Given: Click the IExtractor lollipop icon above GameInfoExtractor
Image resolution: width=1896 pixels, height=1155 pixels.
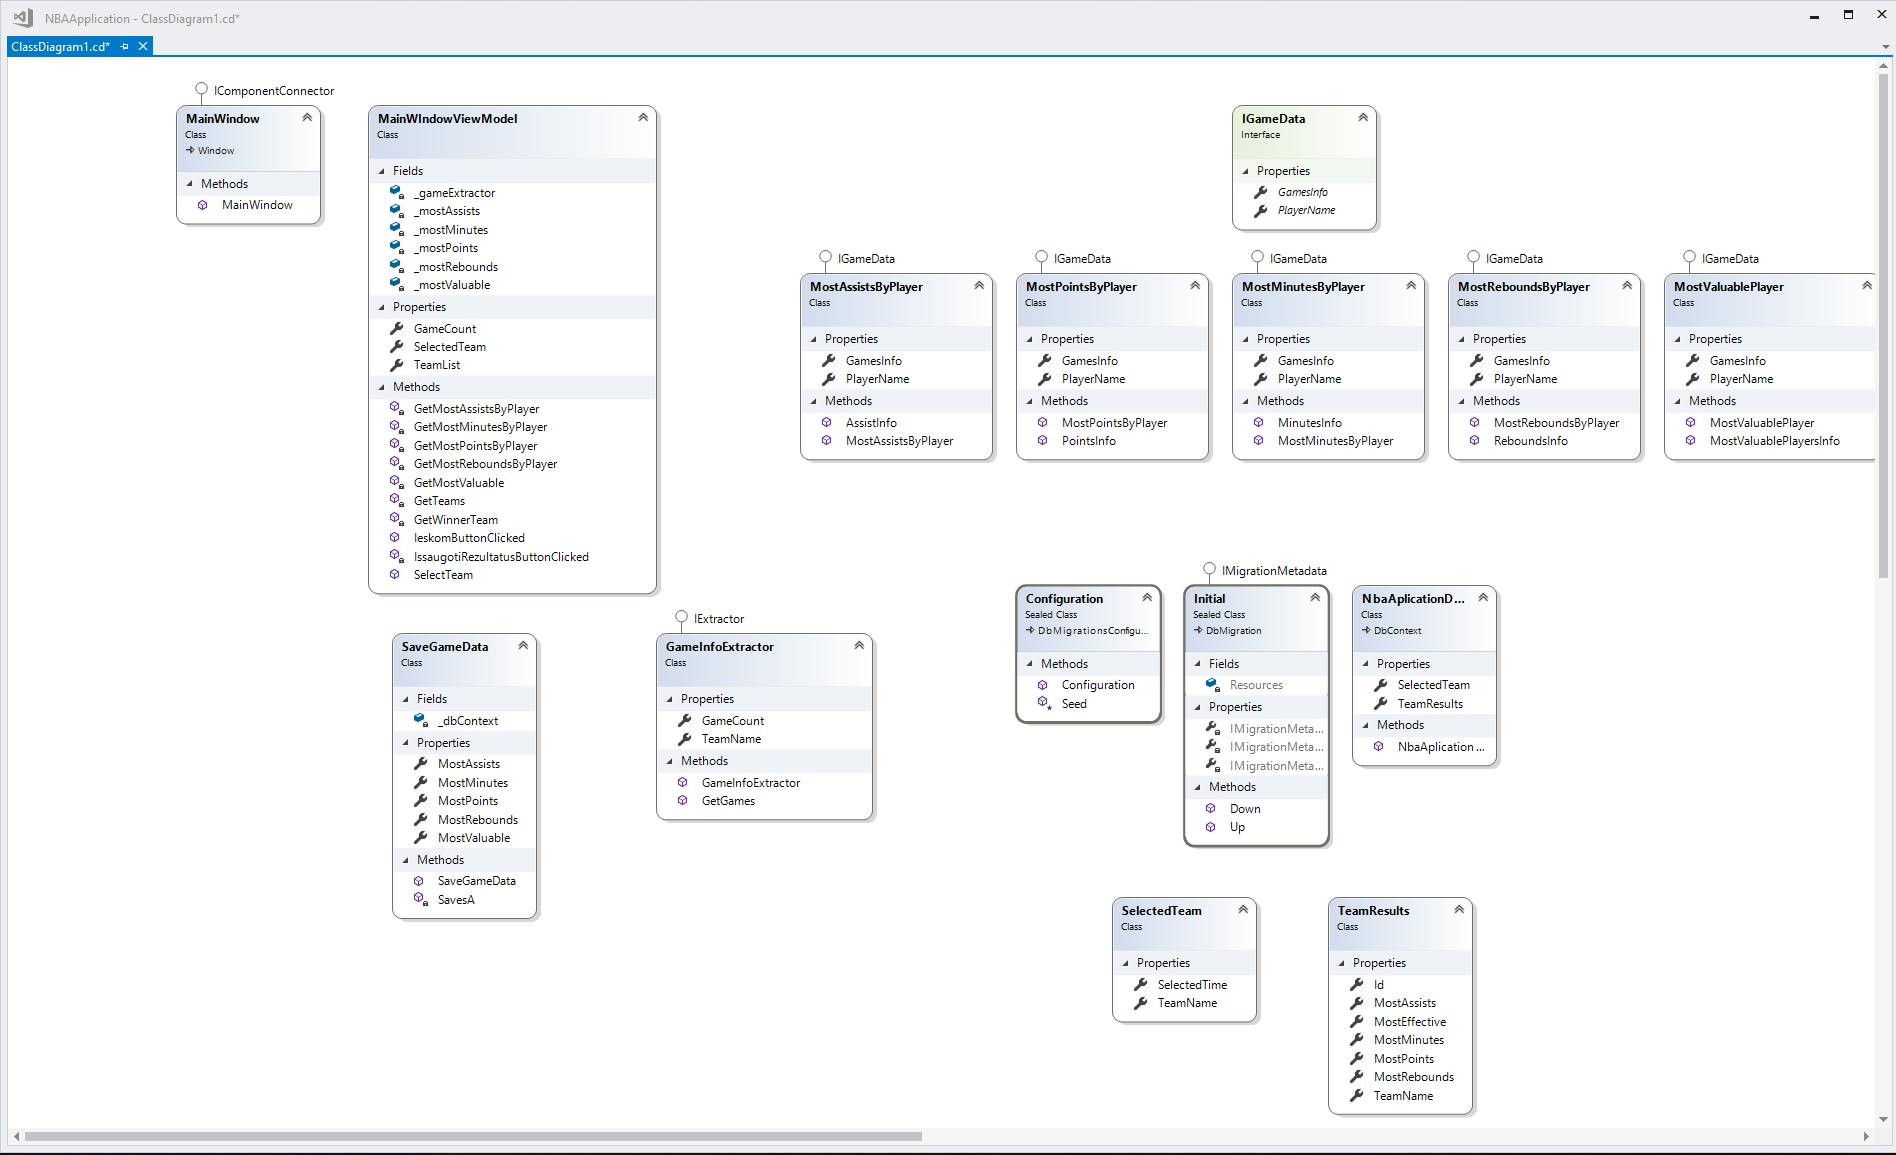Looking at the screenshot, I should [682, 618].
